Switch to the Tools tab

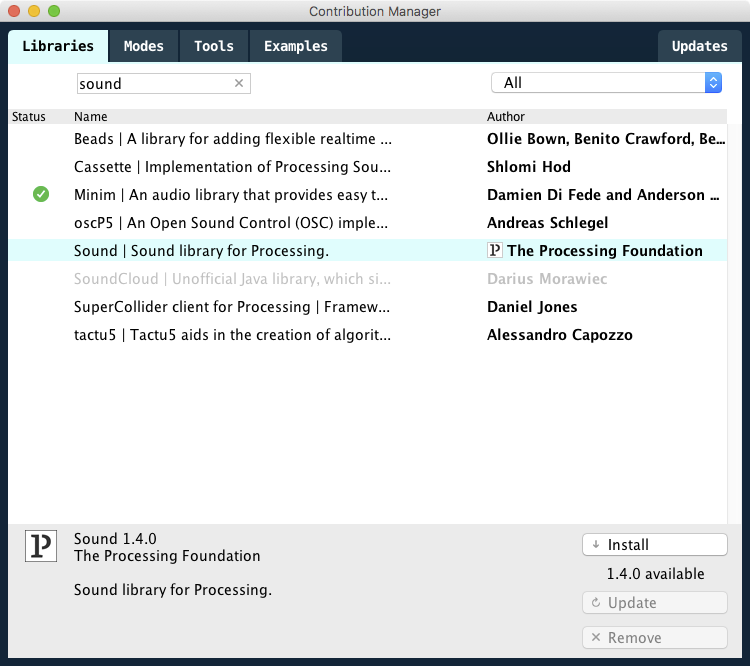click(214, 46)
